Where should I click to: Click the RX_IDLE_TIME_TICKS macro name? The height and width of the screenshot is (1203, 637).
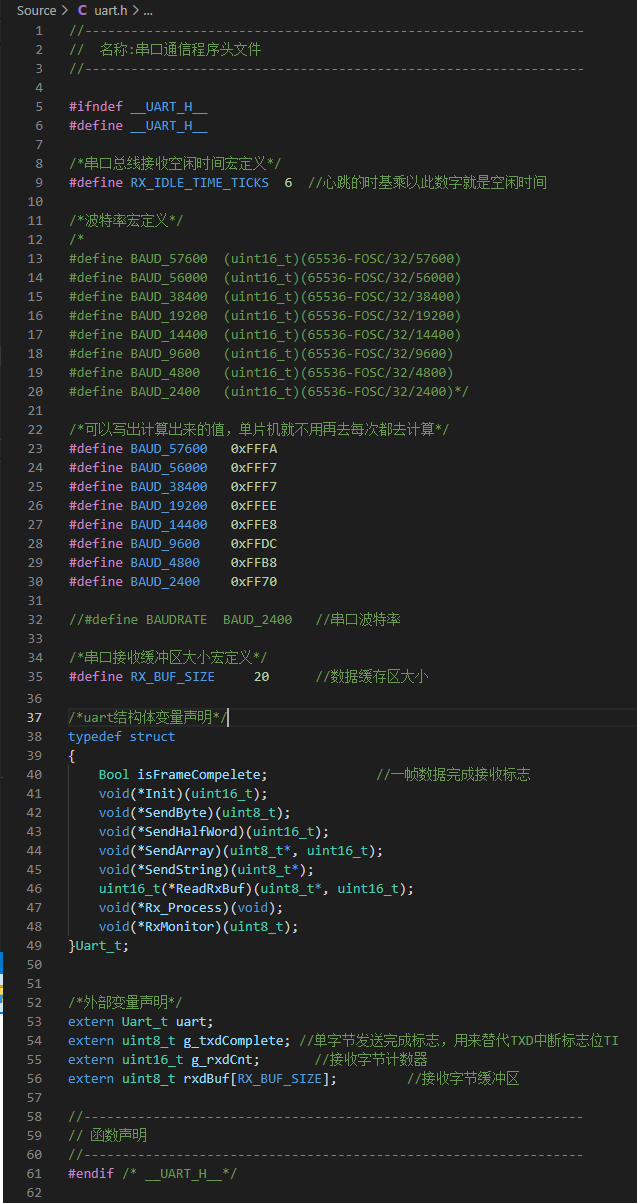(x=199, y=182)
